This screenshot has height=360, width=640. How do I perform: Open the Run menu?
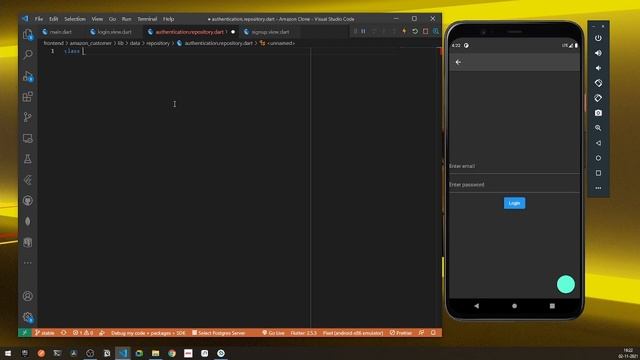tap(127, 19)
